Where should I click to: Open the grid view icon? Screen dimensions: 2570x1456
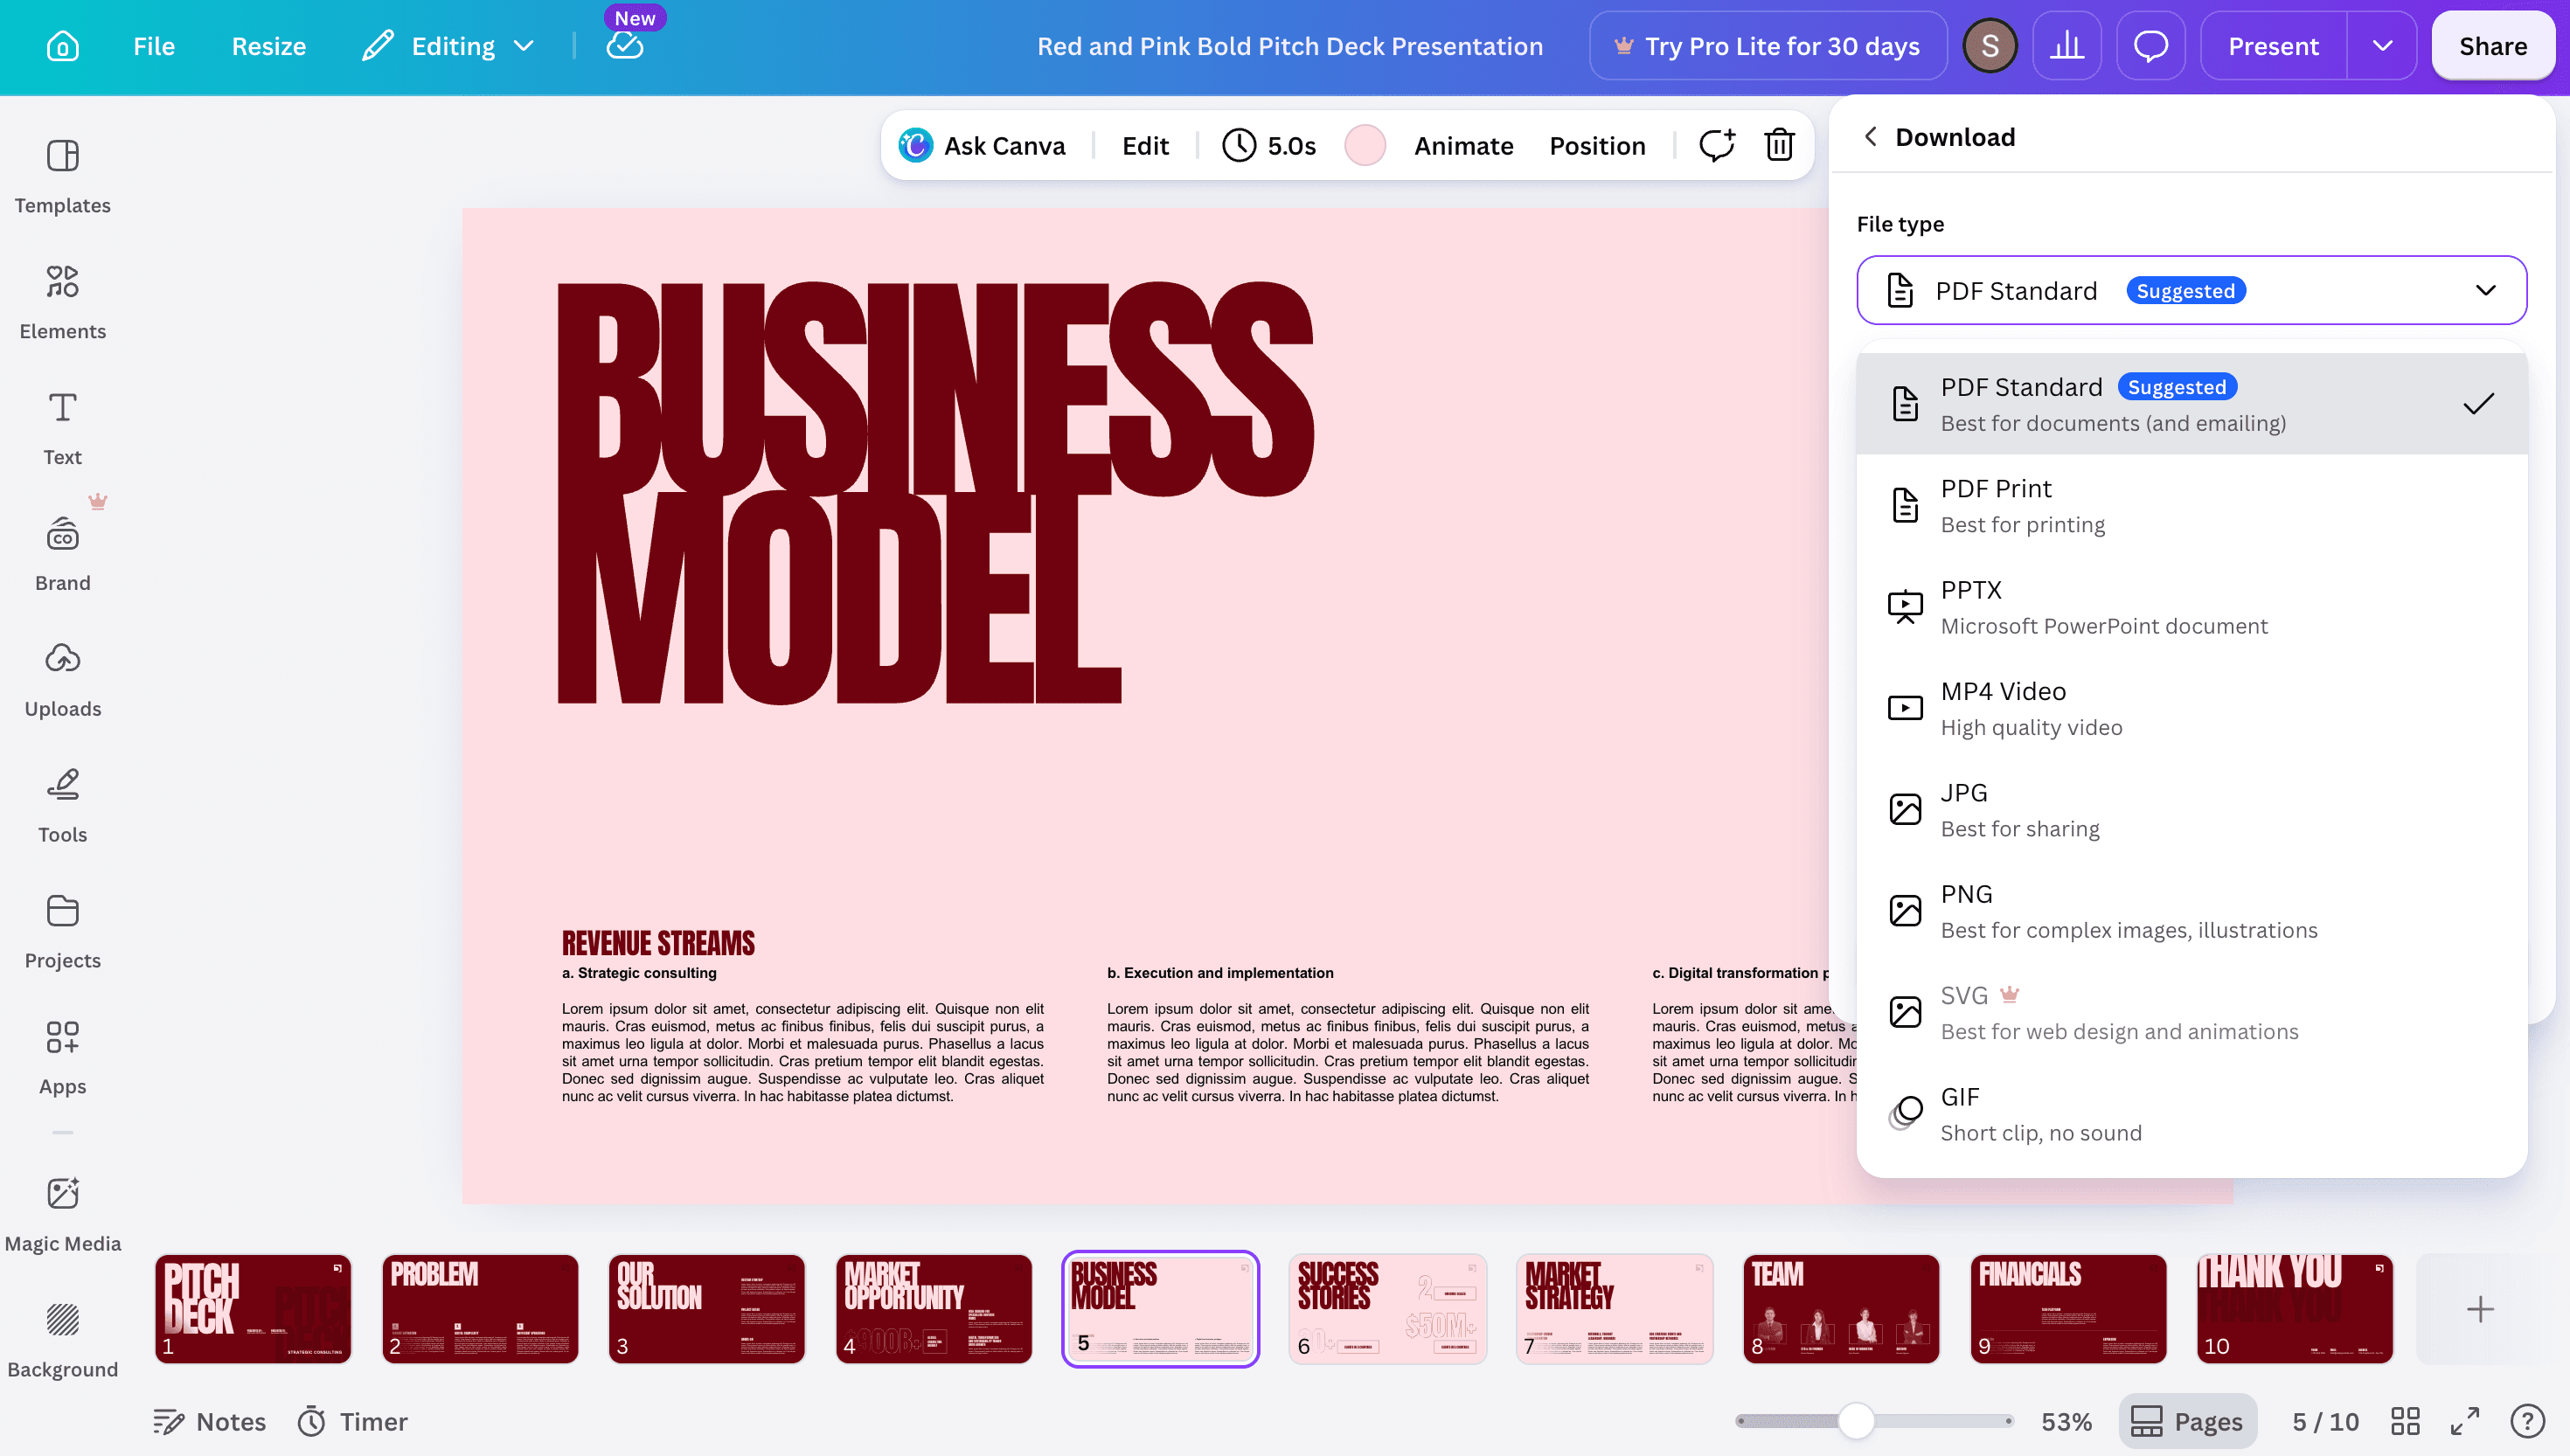point(2405,1421)
